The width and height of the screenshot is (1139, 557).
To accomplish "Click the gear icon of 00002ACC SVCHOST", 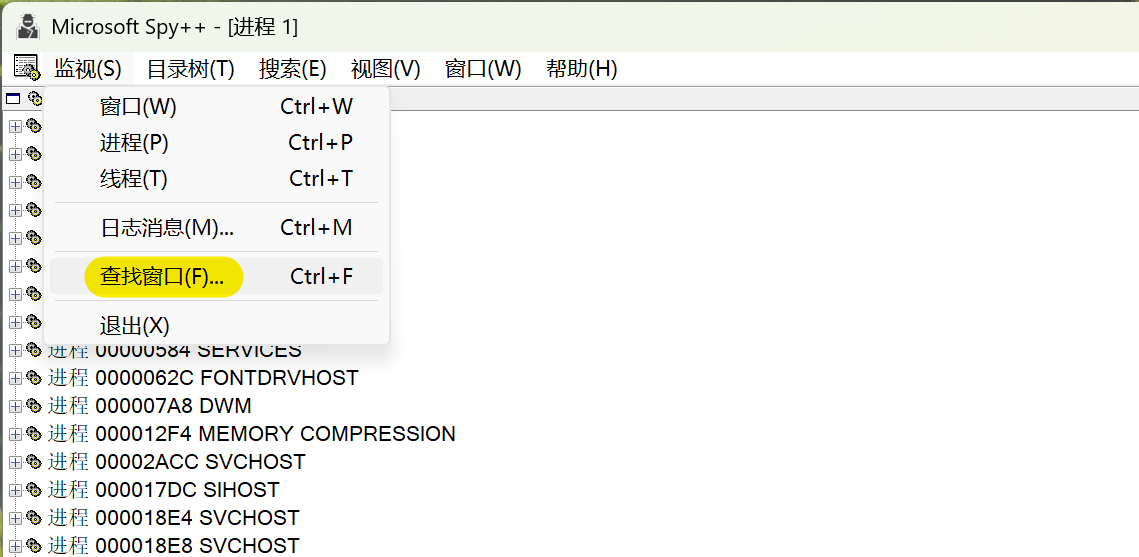I will click(34, 462).
